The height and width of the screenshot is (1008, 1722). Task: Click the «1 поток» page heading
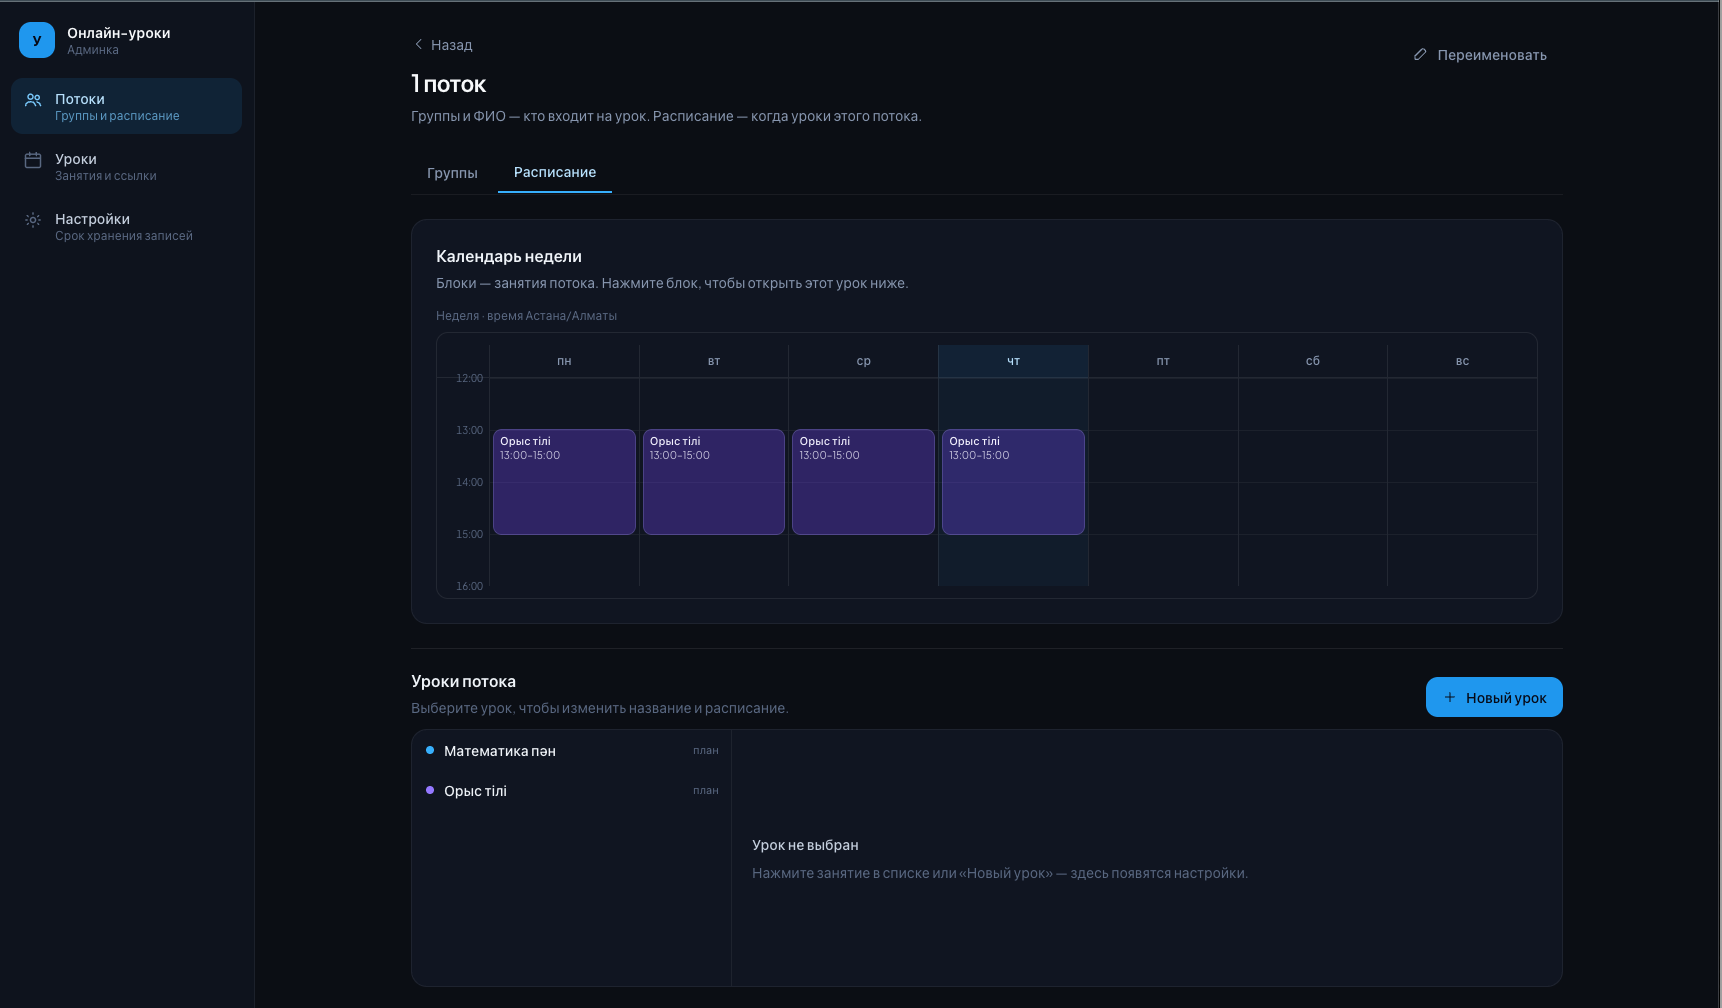pyautogui.click(x=449, y=84)
